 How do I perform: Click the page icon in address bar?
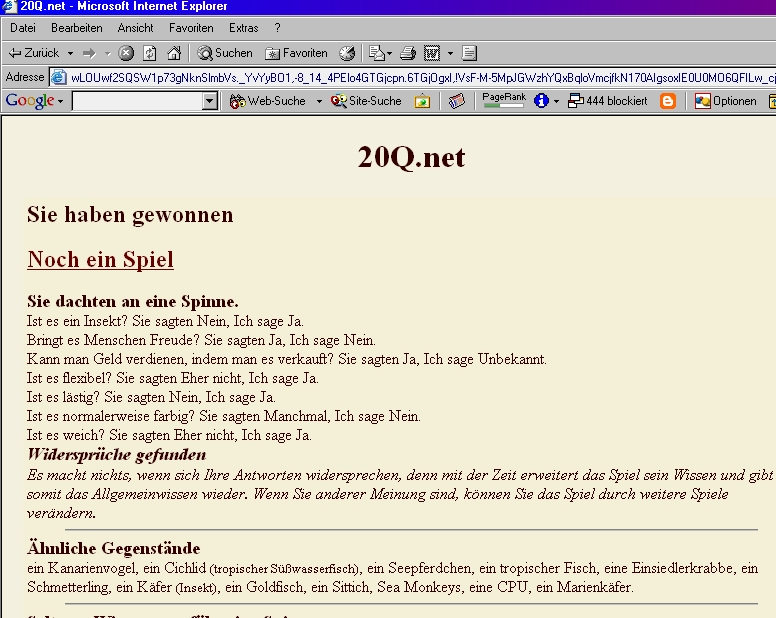click(59, 77)
